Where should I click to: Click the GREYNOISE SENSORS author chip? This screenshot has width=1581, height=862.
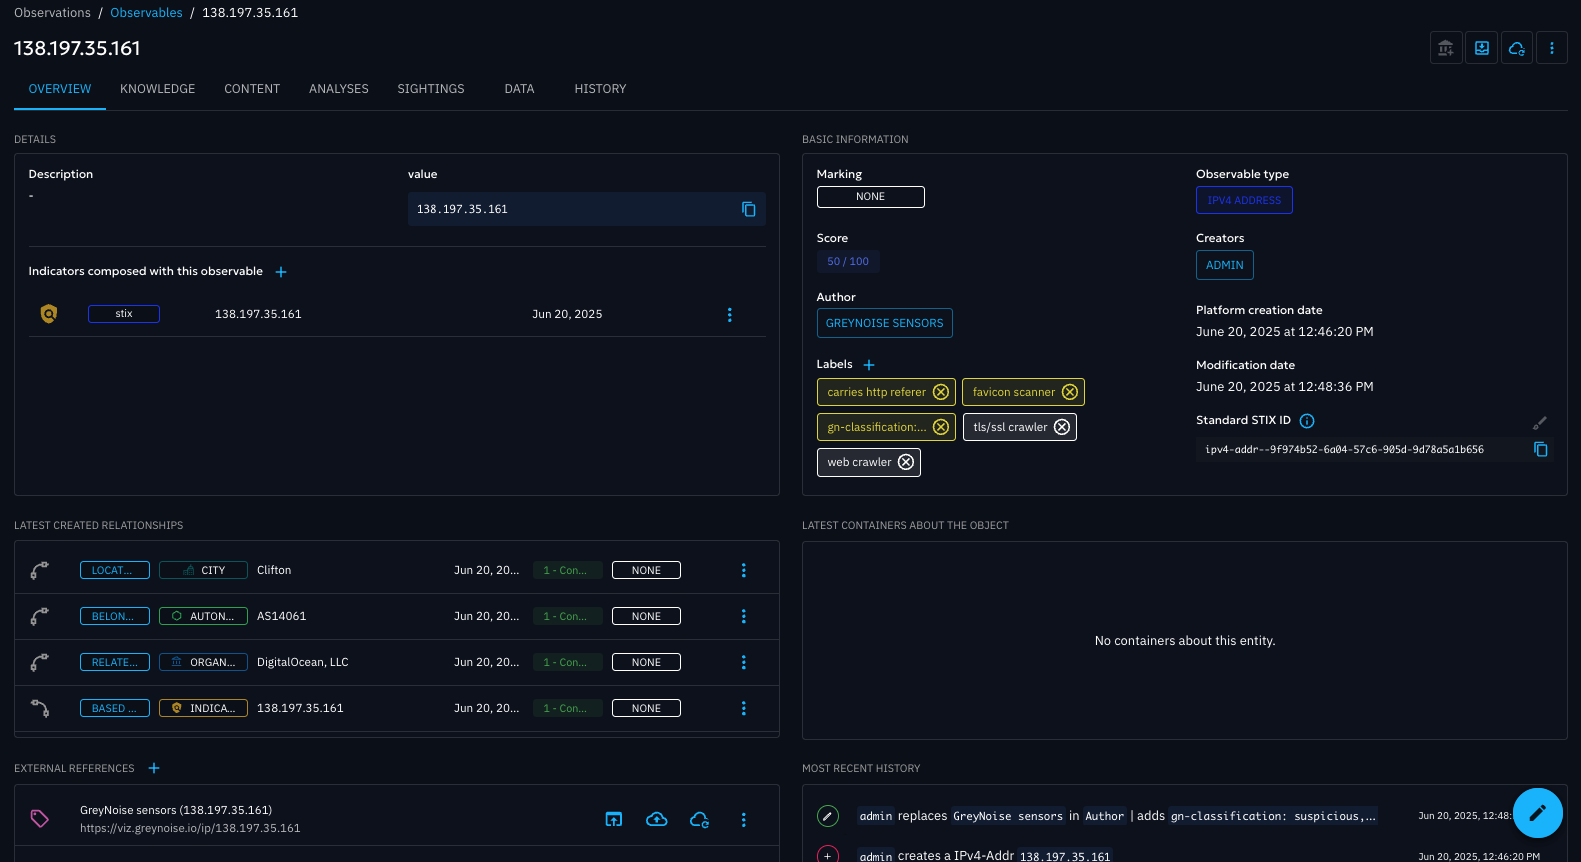tap(884, 323)
